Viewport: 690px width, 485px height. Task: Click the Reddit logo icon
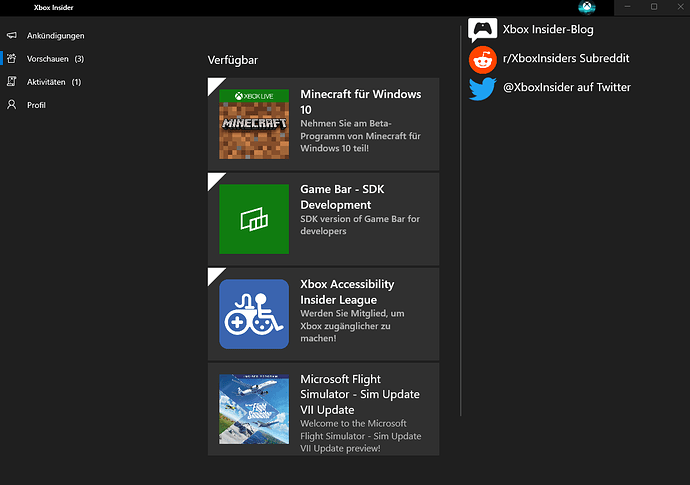(x=483, y=59)
